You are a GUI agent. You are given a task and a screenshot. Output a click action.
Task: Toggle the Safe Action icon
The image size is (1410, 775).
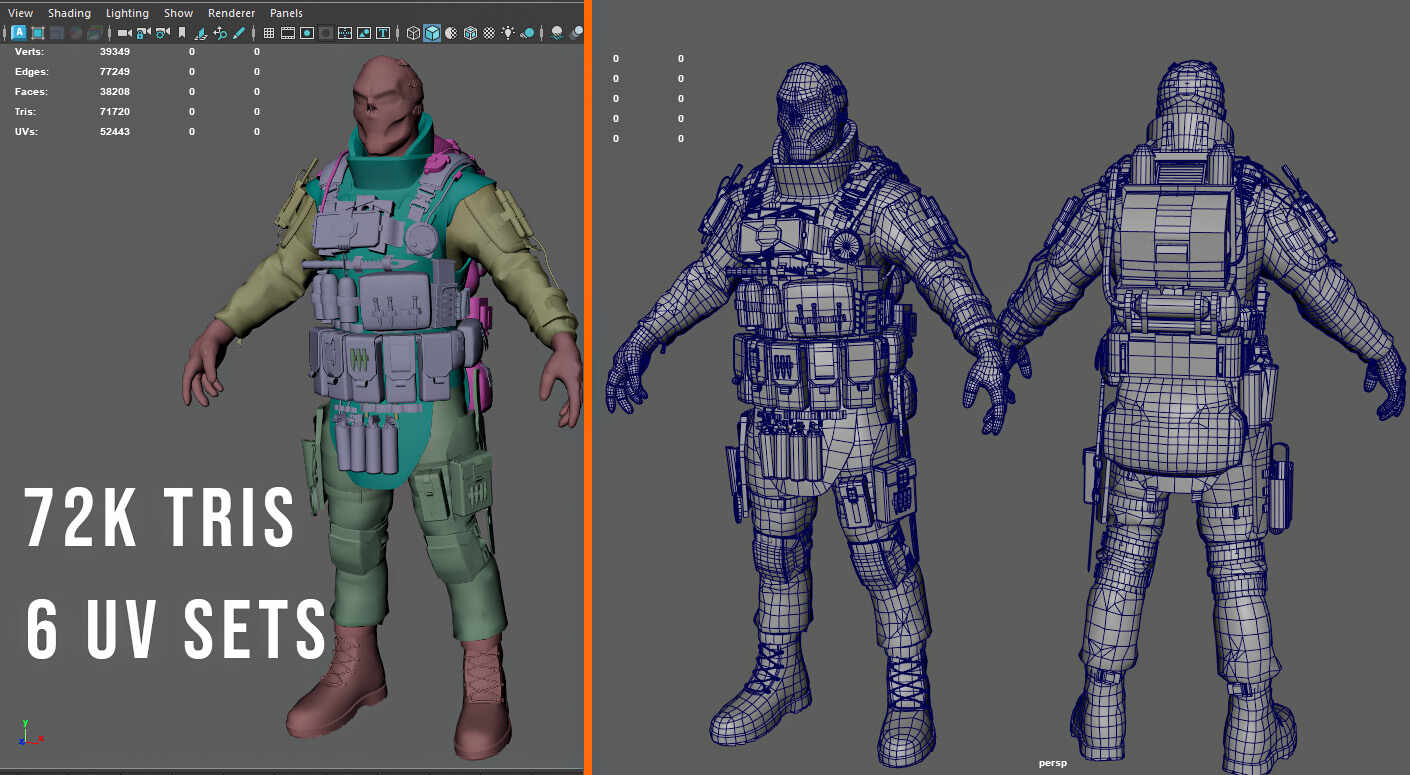coord(364,33)
